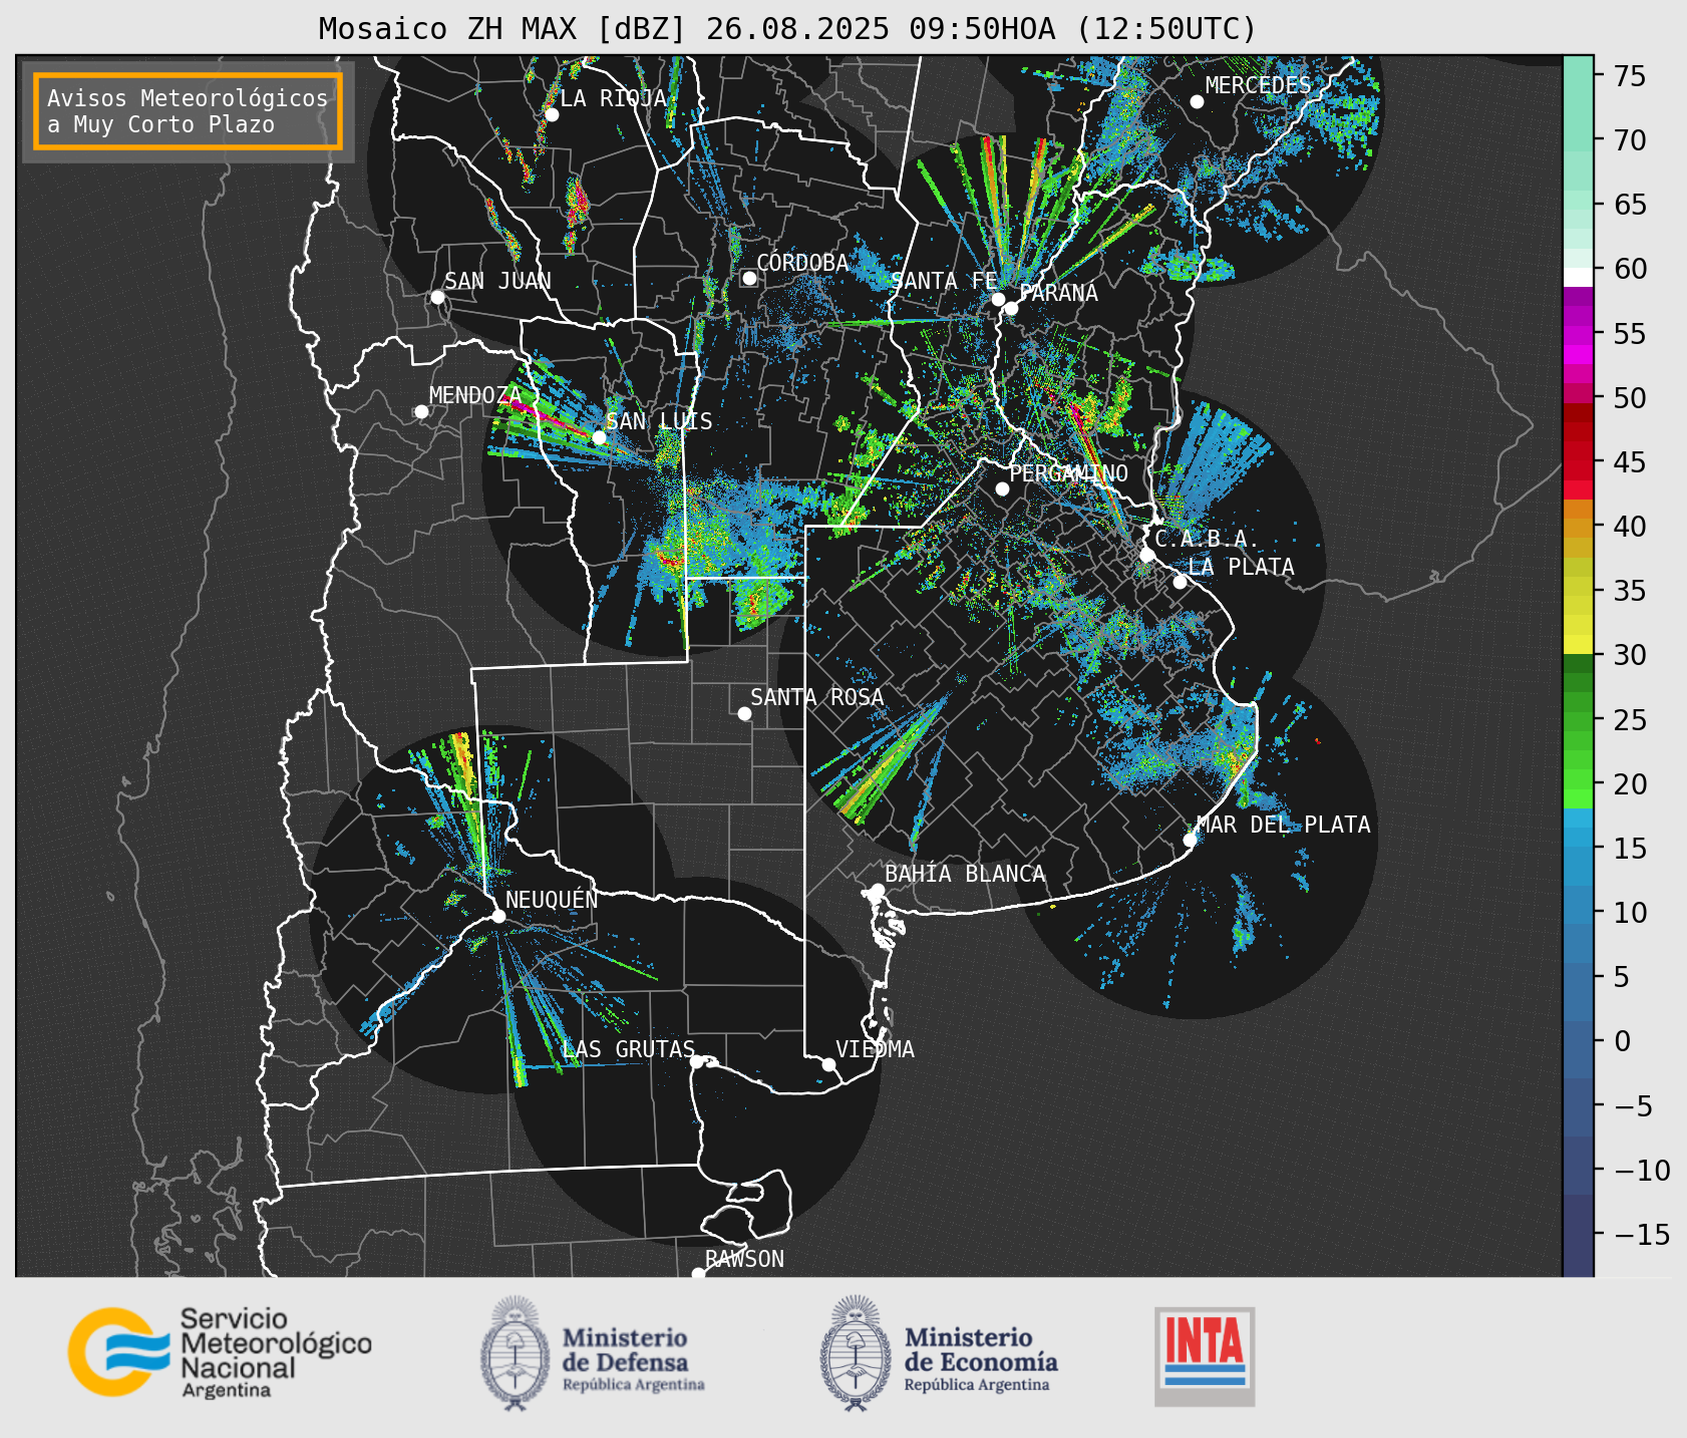Click the MAR DEL PLATA city marker dot
1687x1438 pixels.
[1190, 840]
